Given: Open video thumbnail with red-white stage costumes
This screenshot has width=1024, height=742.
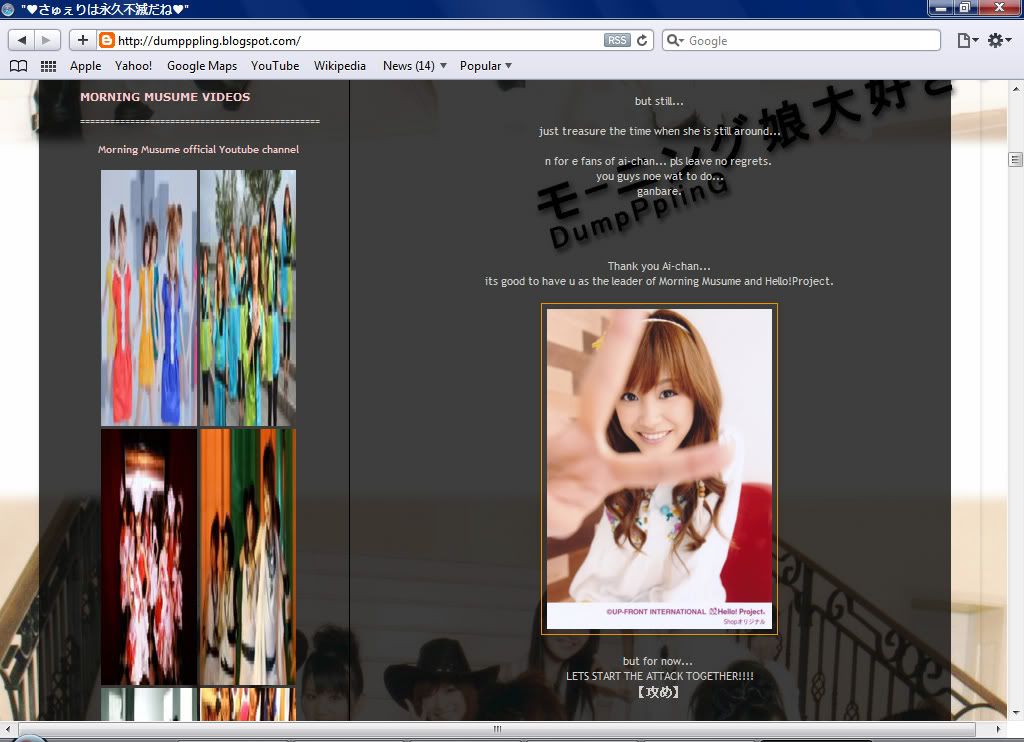Looking at the screenshot, I should click(x=149, y=556).
